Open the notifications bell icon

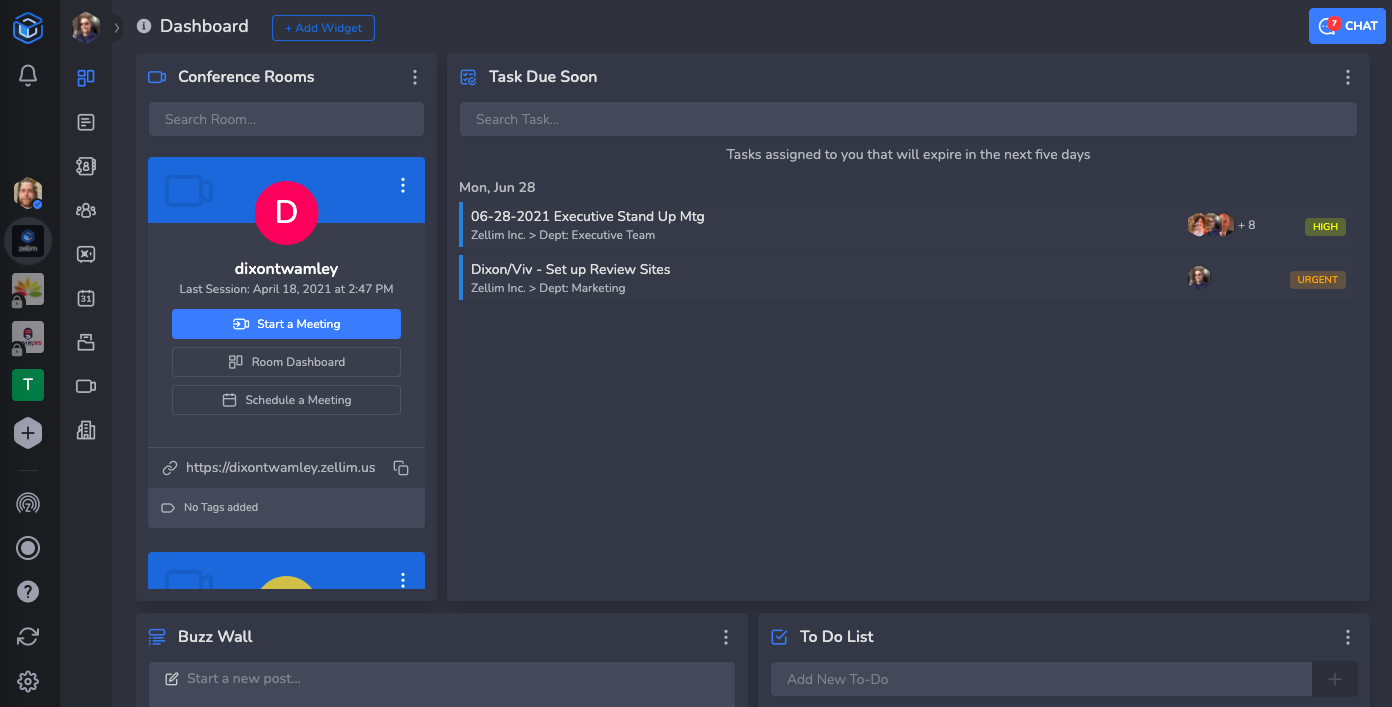[28, 75]
